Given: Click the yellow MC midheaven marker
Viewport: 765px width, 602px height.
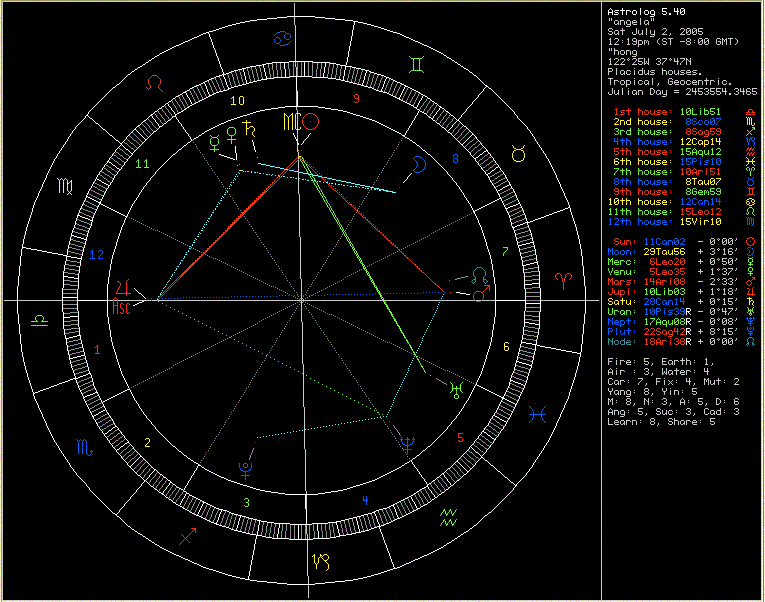Looking at the screenshot, I should (292, 122).
